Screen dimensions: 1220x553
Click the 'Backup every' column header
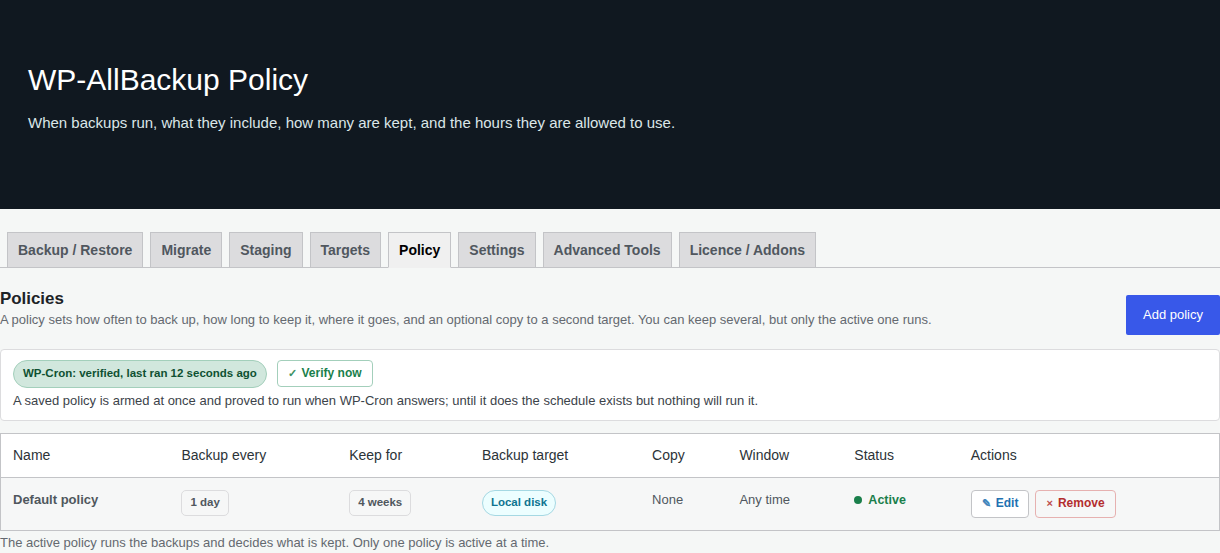tap(224, 455)
